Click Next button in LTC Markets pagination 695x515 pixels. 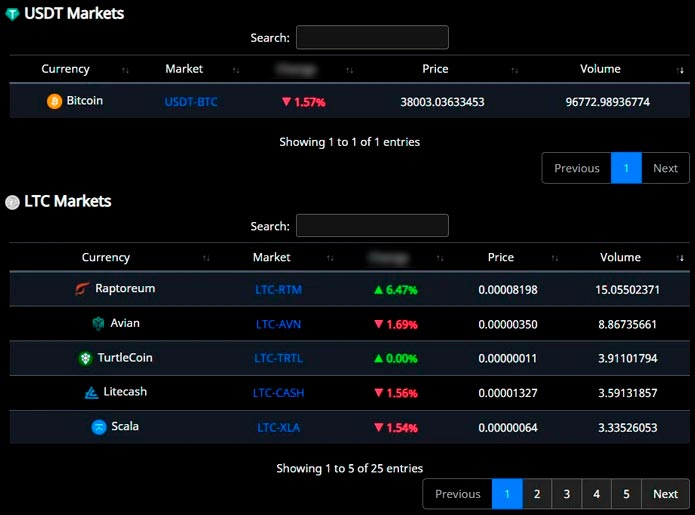[x=665, y=494]
